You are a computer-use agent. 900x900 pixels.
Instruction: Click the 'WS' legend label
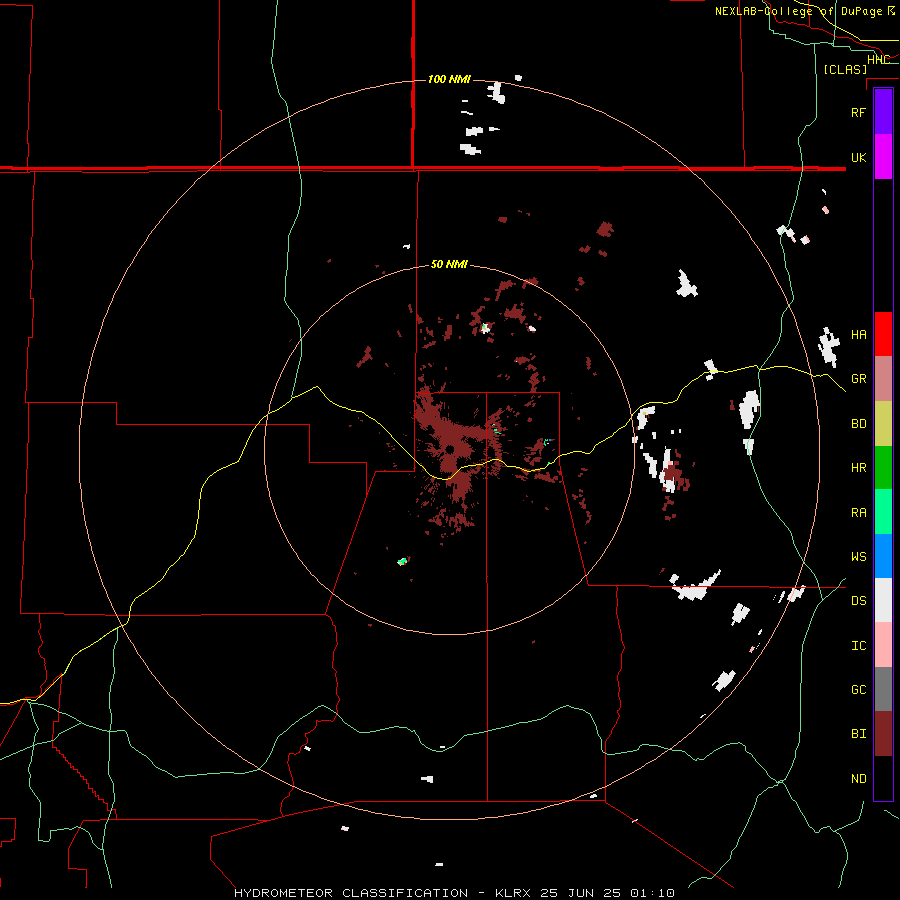(858, 556)
